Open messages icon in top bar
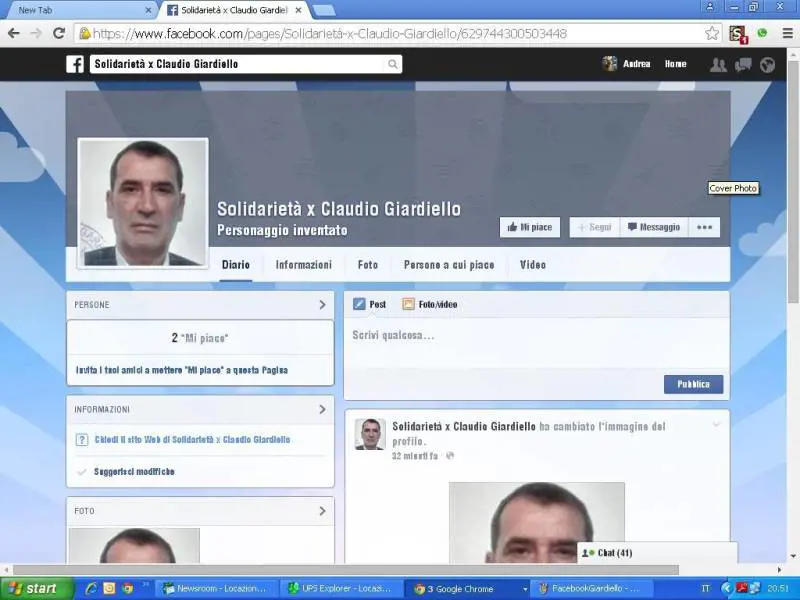 [x=743, y=64]
